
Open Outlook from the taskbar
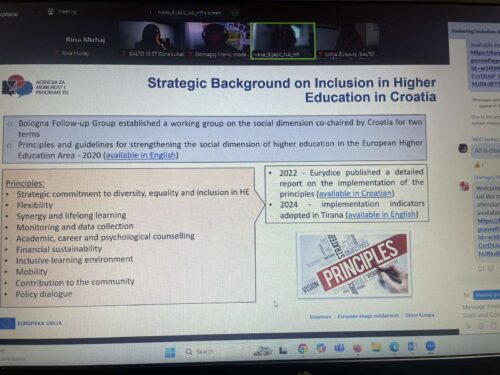click(x=412, y=347)
